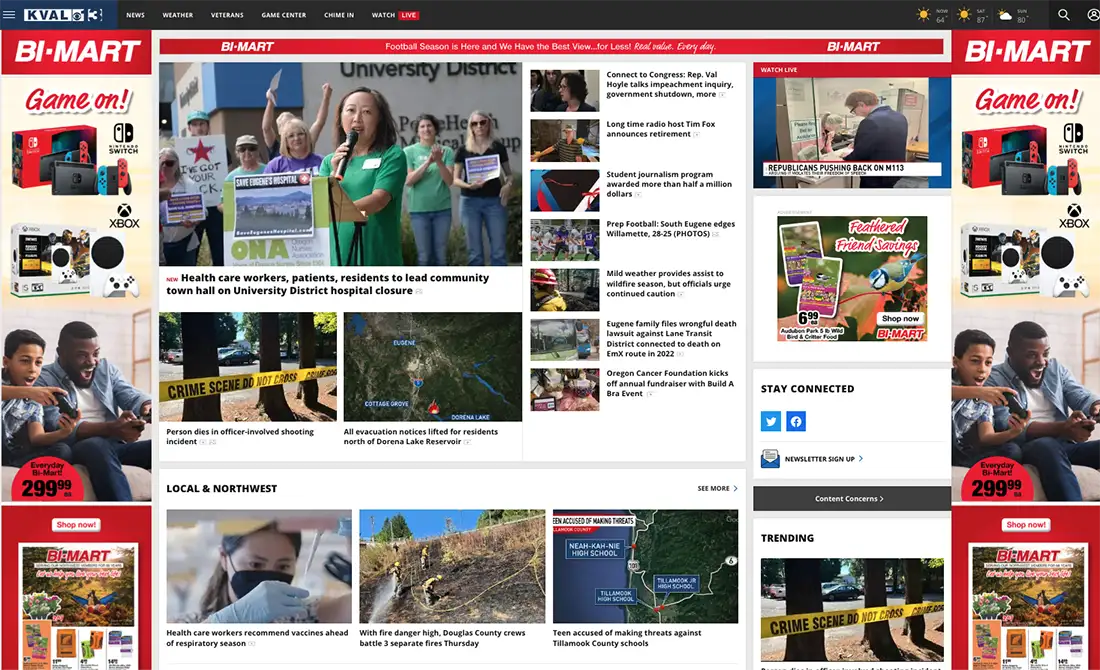Open mild weather wildfire season story

coord(669,283)
